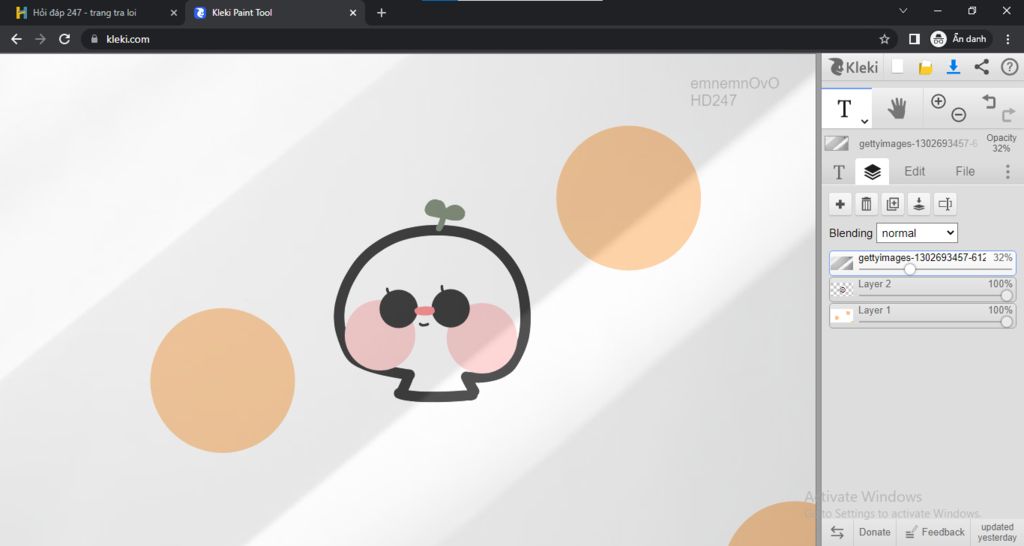This screenshot has width=1024, height=546.
Task: Select the Hand pan tool
Action: tap(897, 108)
